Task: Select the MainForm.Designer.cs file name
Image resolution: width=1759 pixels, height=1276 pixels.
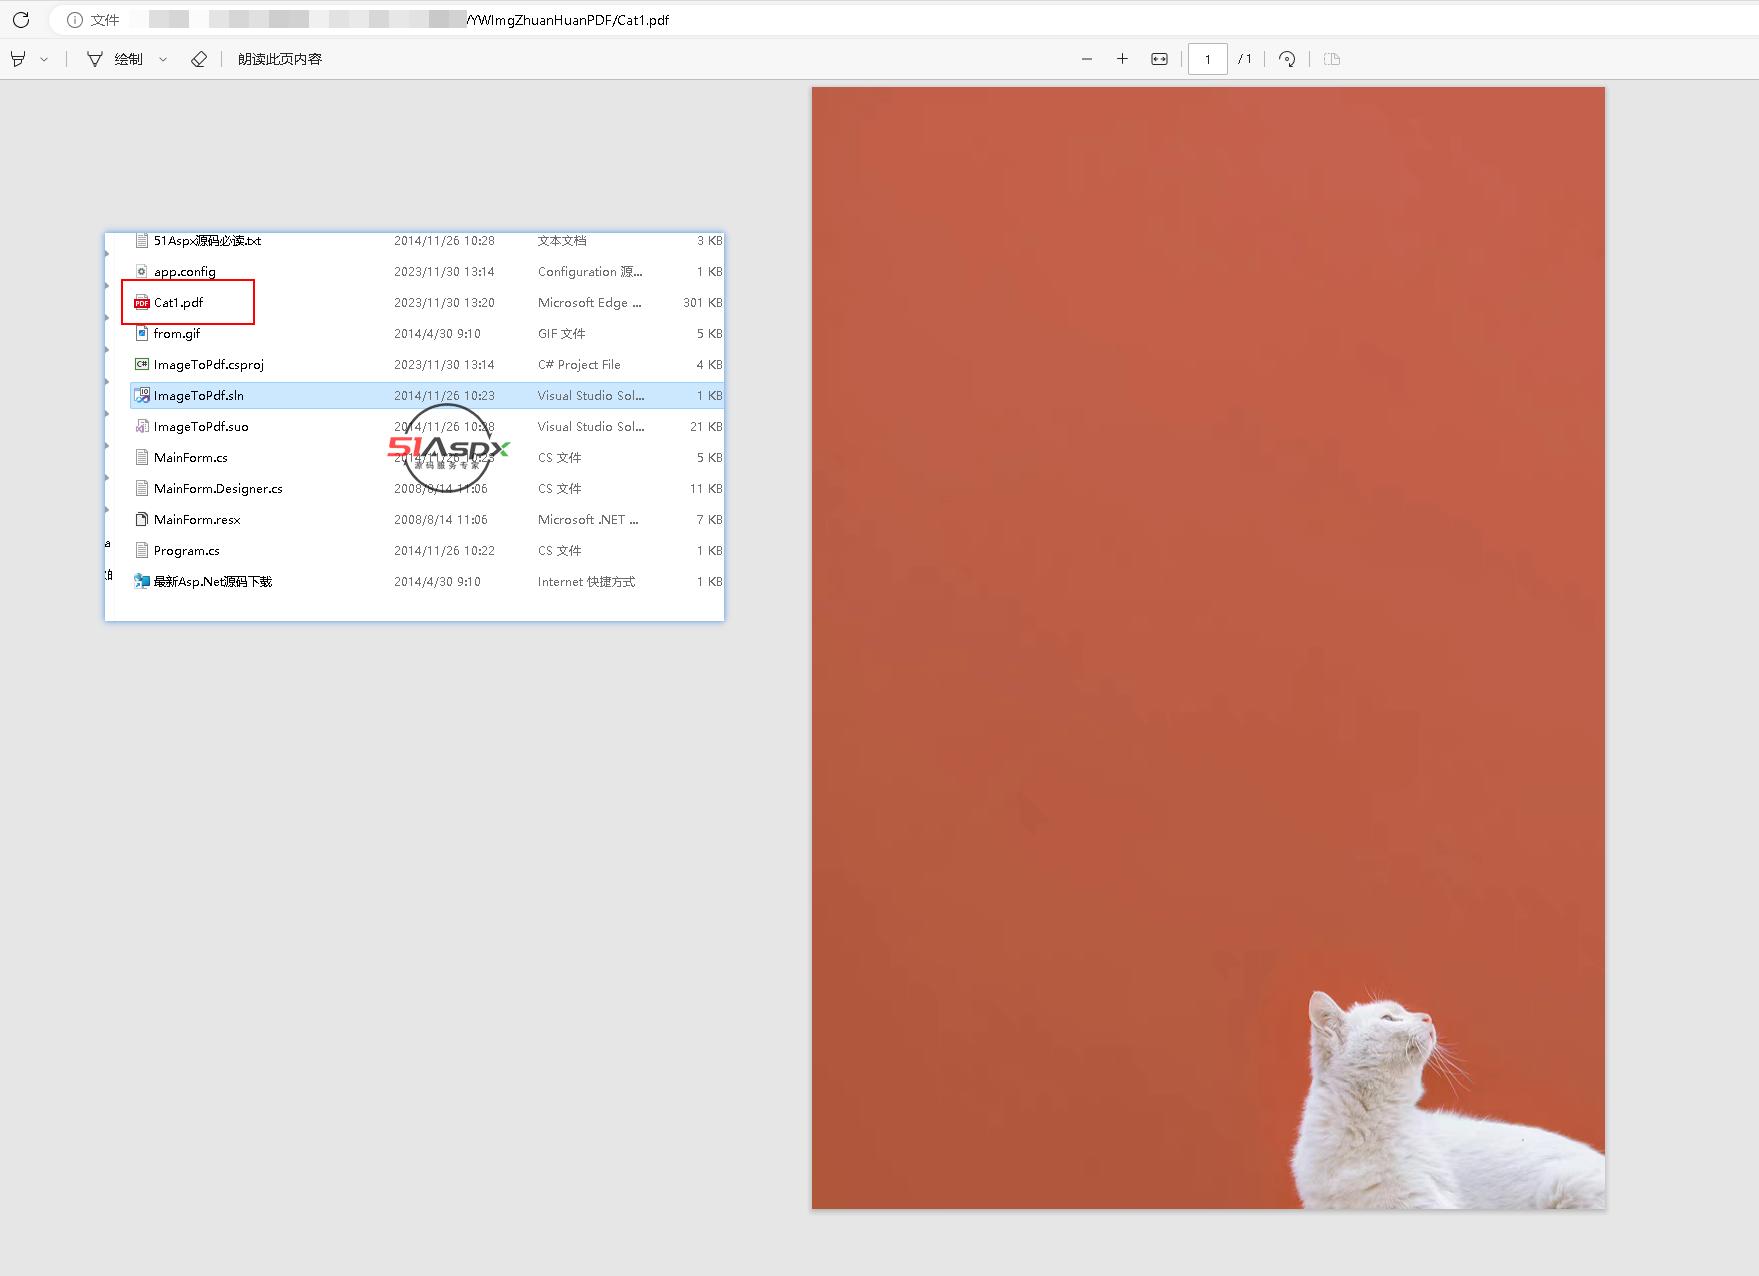Action: click(218, 489)
